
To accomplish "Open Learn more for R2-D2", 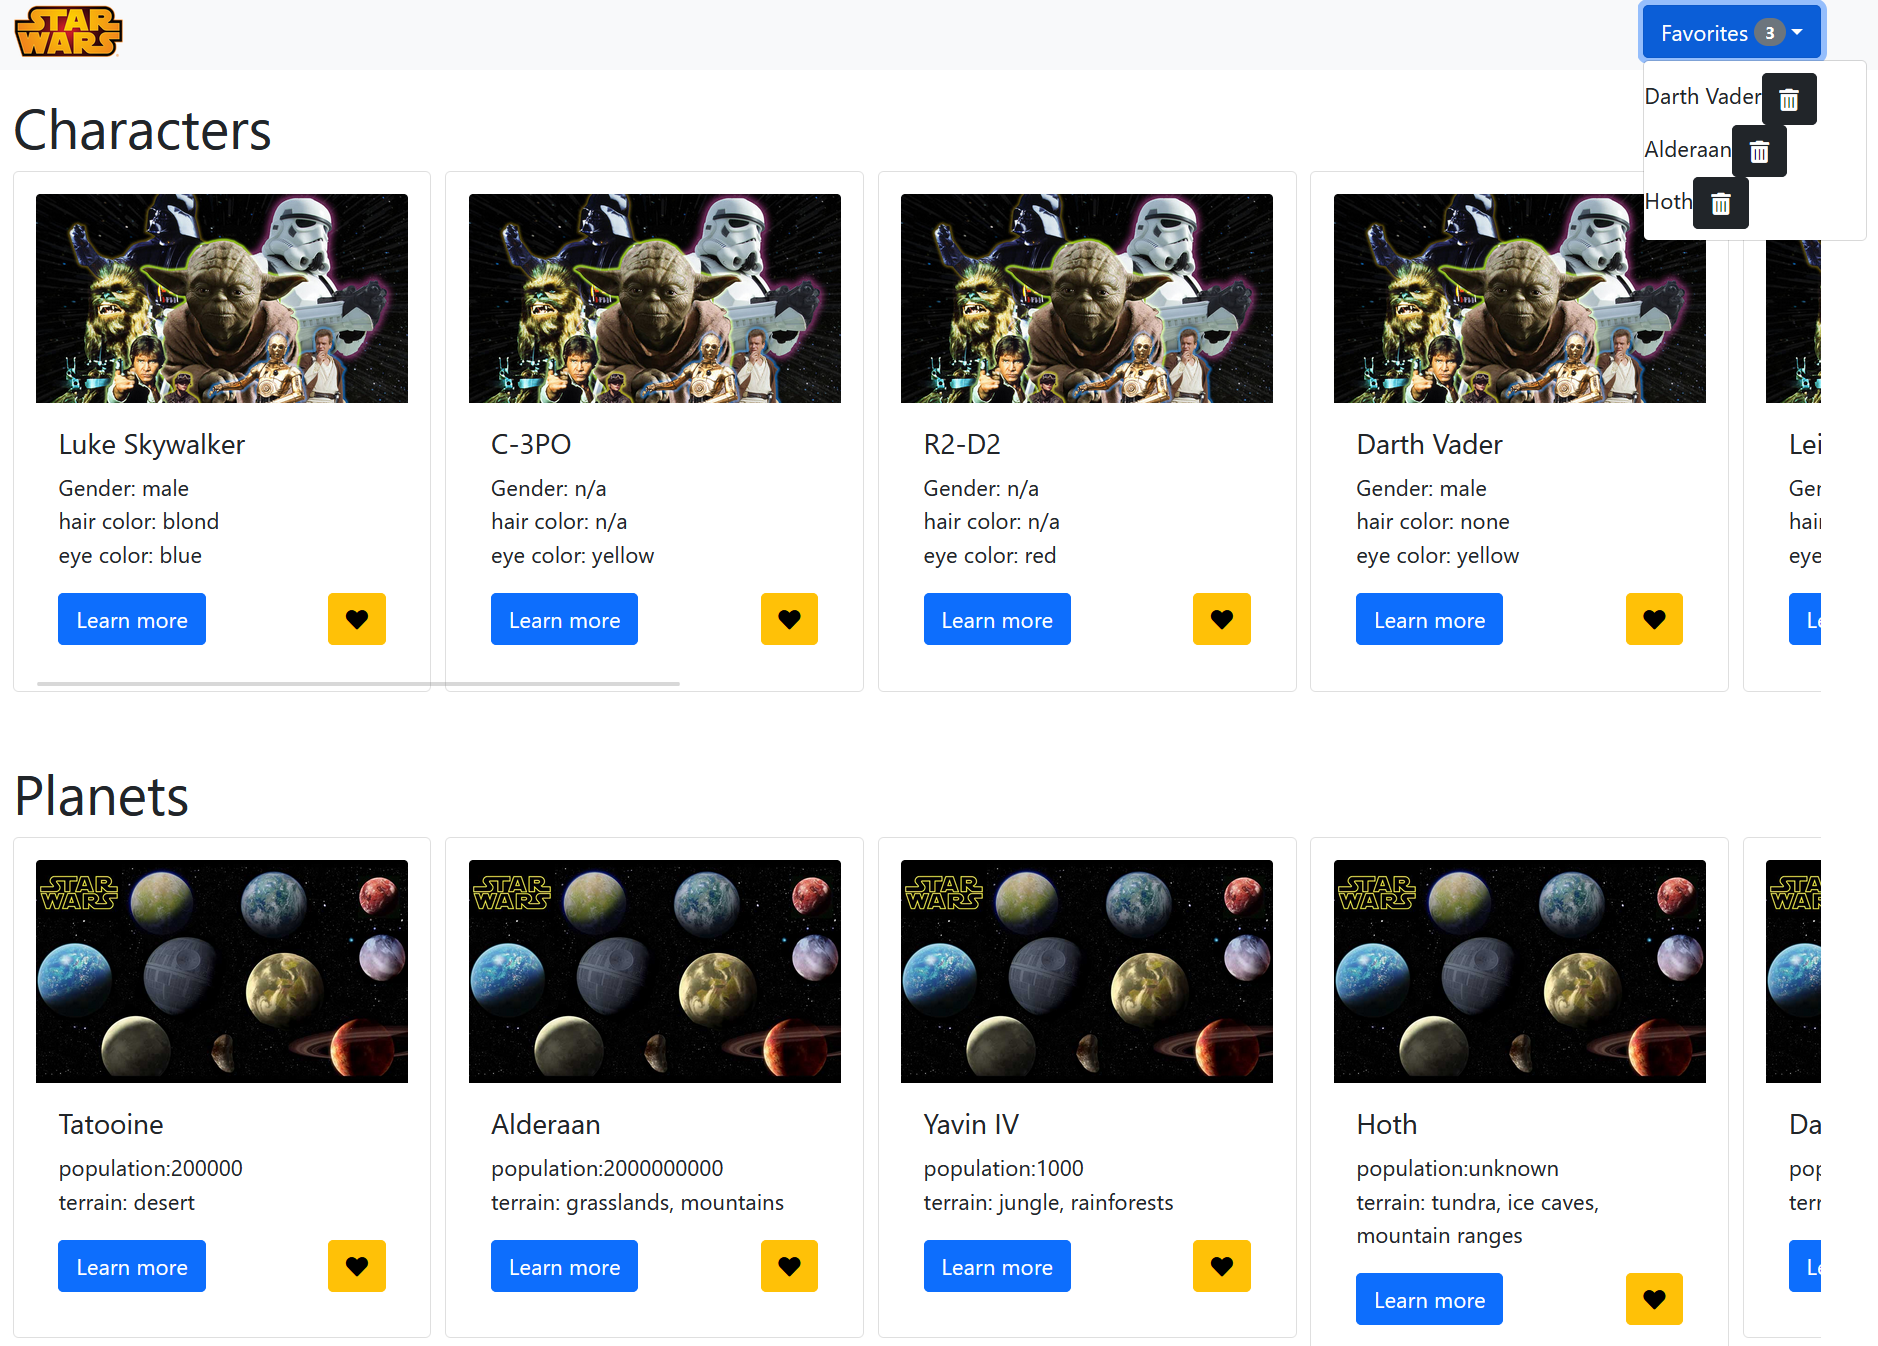I will 997,619.
